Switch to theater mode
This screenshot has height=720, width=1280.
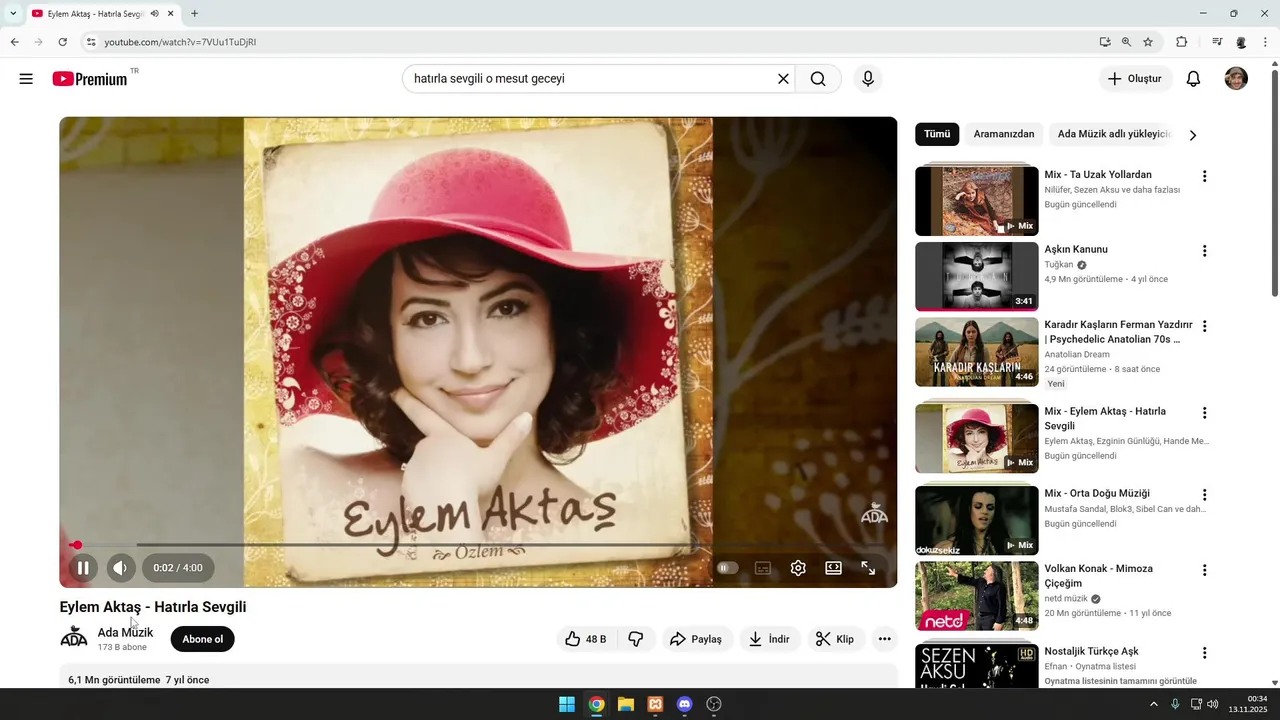(x=833, y=568)
